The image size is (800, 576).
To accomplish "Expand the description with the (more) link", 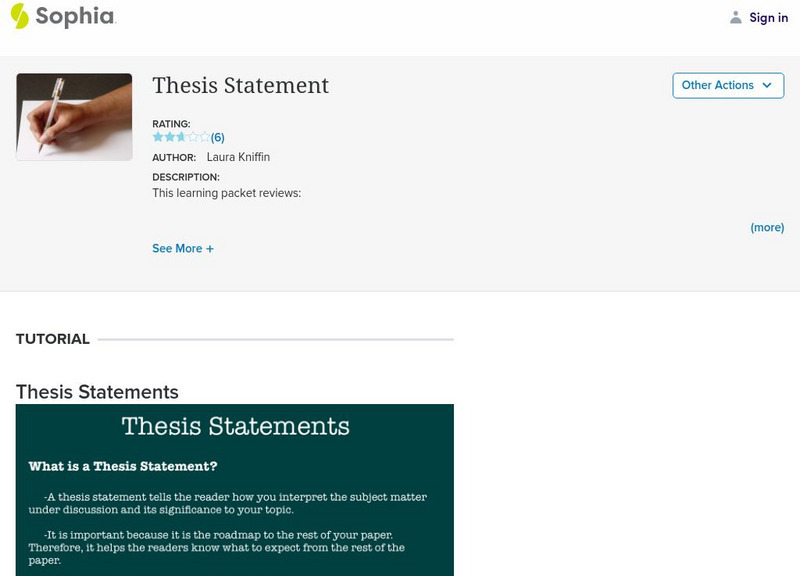I will coord(767,228).
